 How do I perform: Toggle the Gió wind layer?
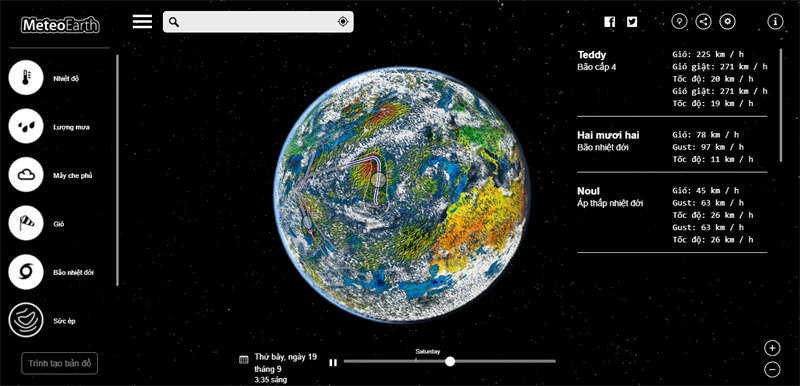coord(26,223)
